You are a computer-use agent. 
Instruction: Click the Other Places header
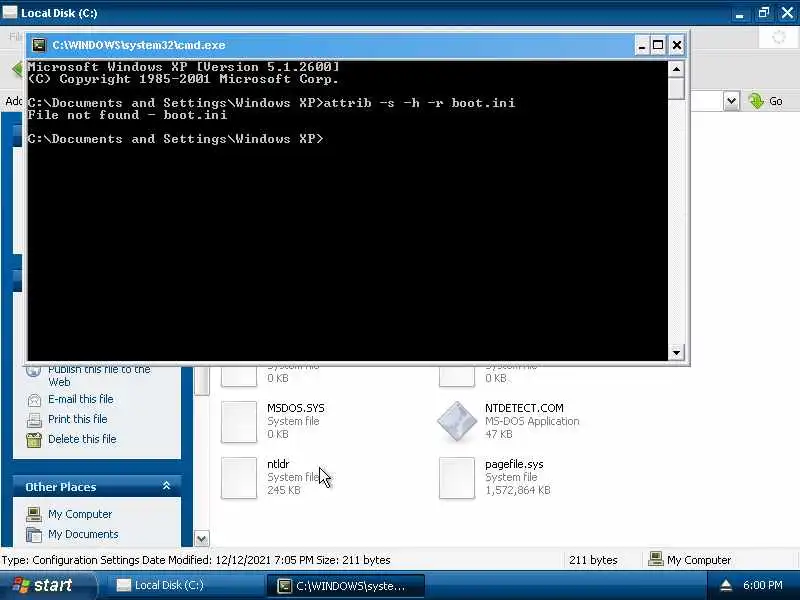[97, 487]
